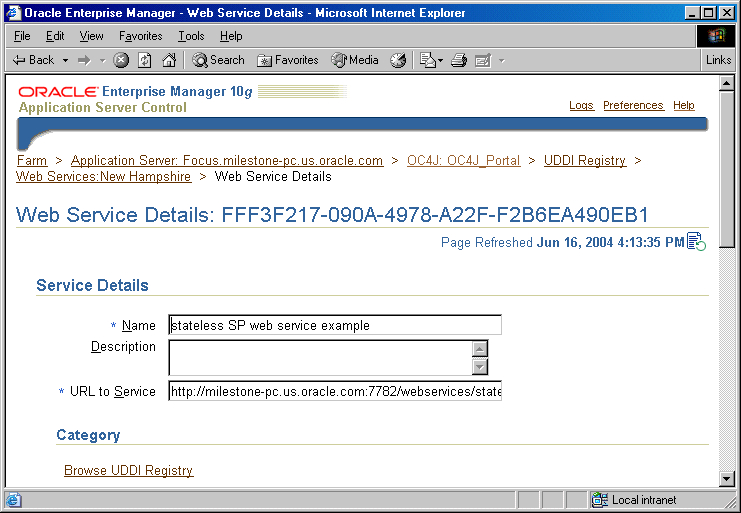Screen dimensions: 741x513
Task: Click the Windows logo throbber icon
Action: click(x=715, y=36)
